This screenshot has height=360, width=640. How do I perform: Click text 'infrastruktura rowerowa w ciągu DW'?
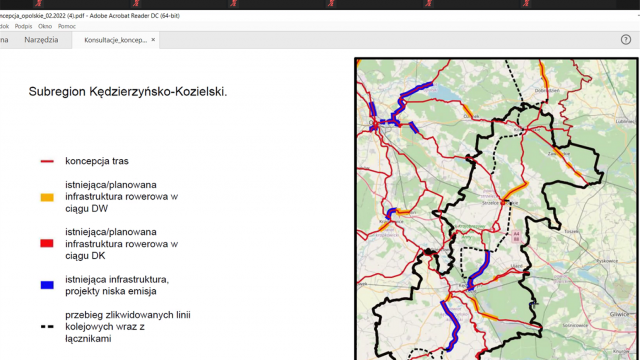pyautogui.click(x=121, y=203)
